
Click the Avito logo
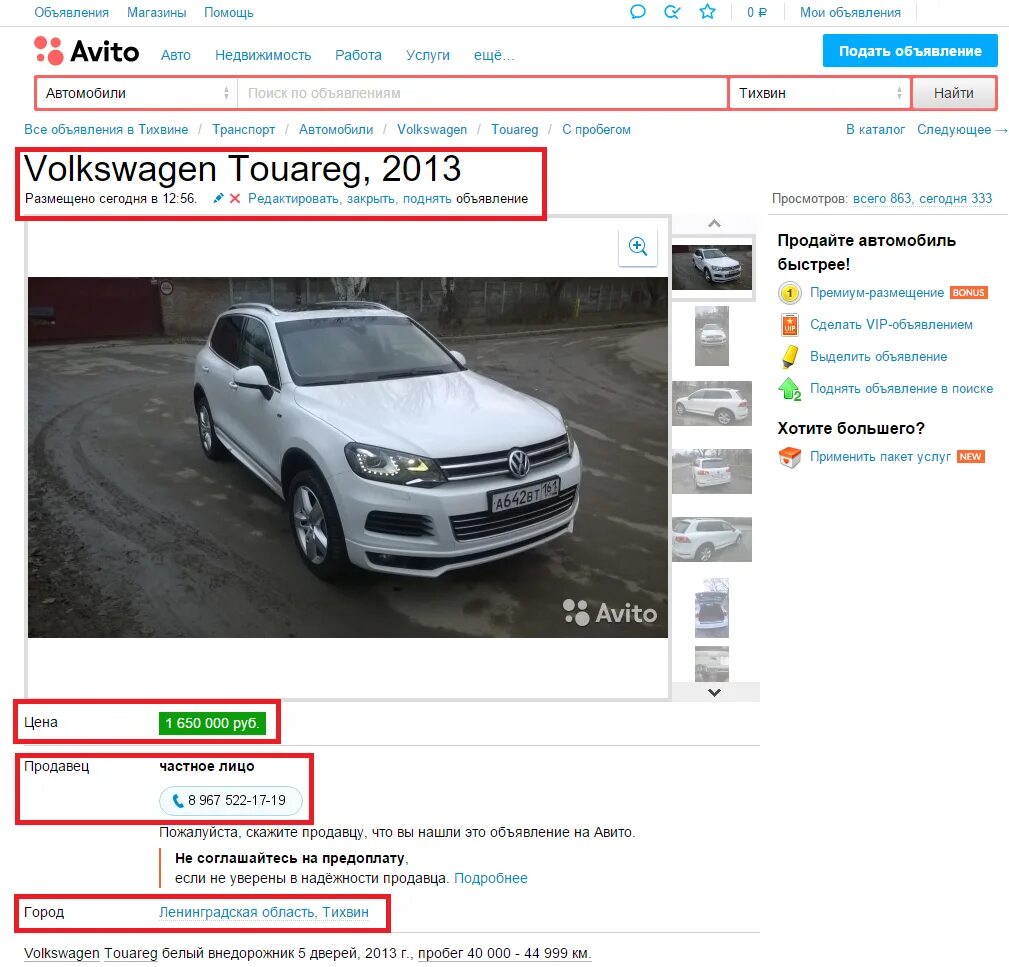tap(86, 52)
